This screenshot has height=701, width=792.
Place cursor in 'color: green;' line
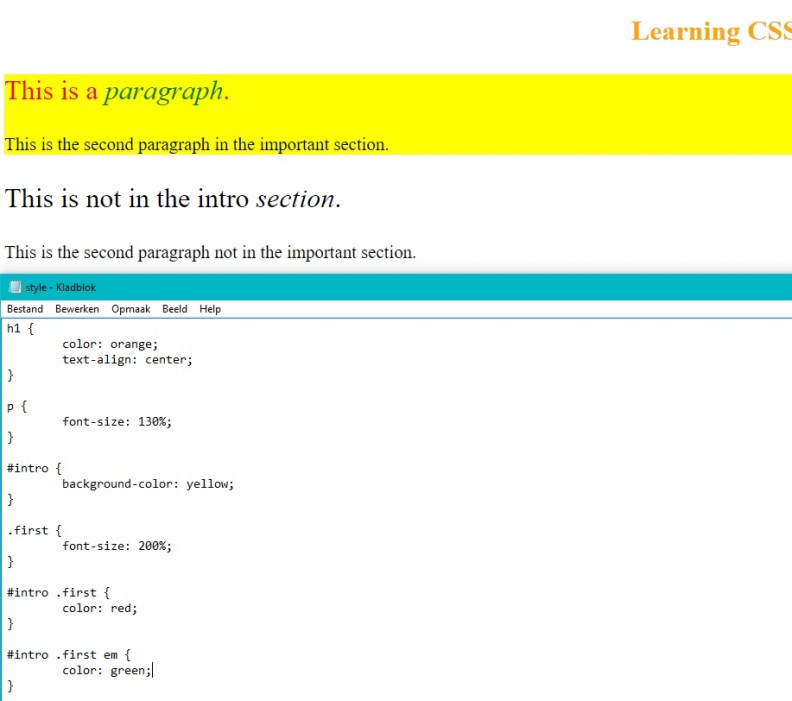pos(107,671)
